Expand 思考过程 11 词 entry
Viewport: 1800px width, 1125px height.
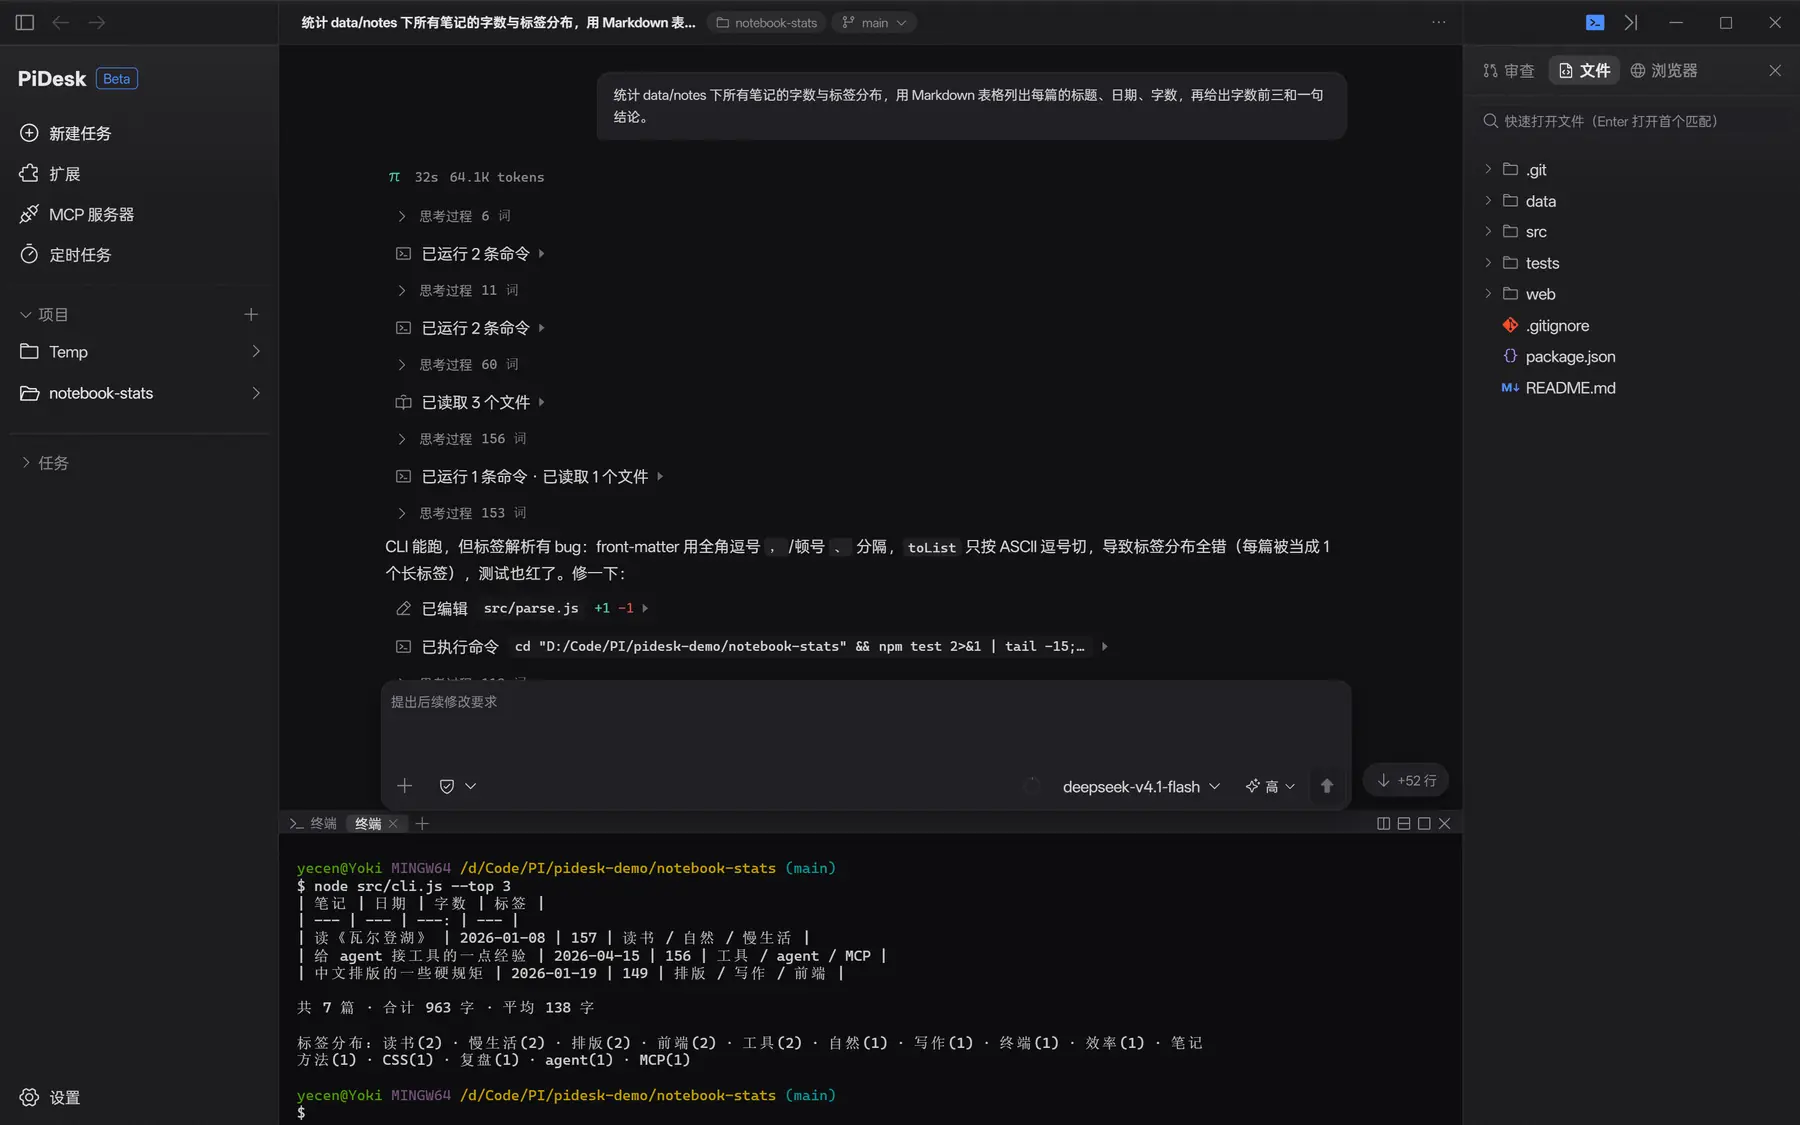458,290
